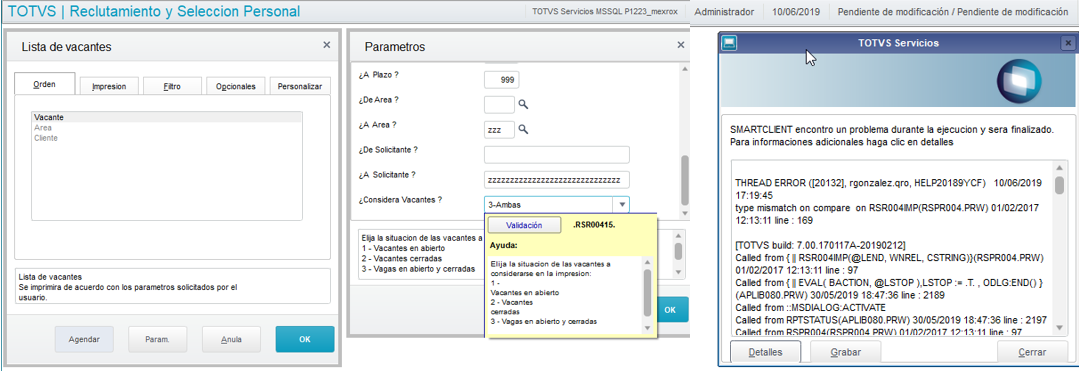Click Pendiente de modificación status text

(952, 12)
